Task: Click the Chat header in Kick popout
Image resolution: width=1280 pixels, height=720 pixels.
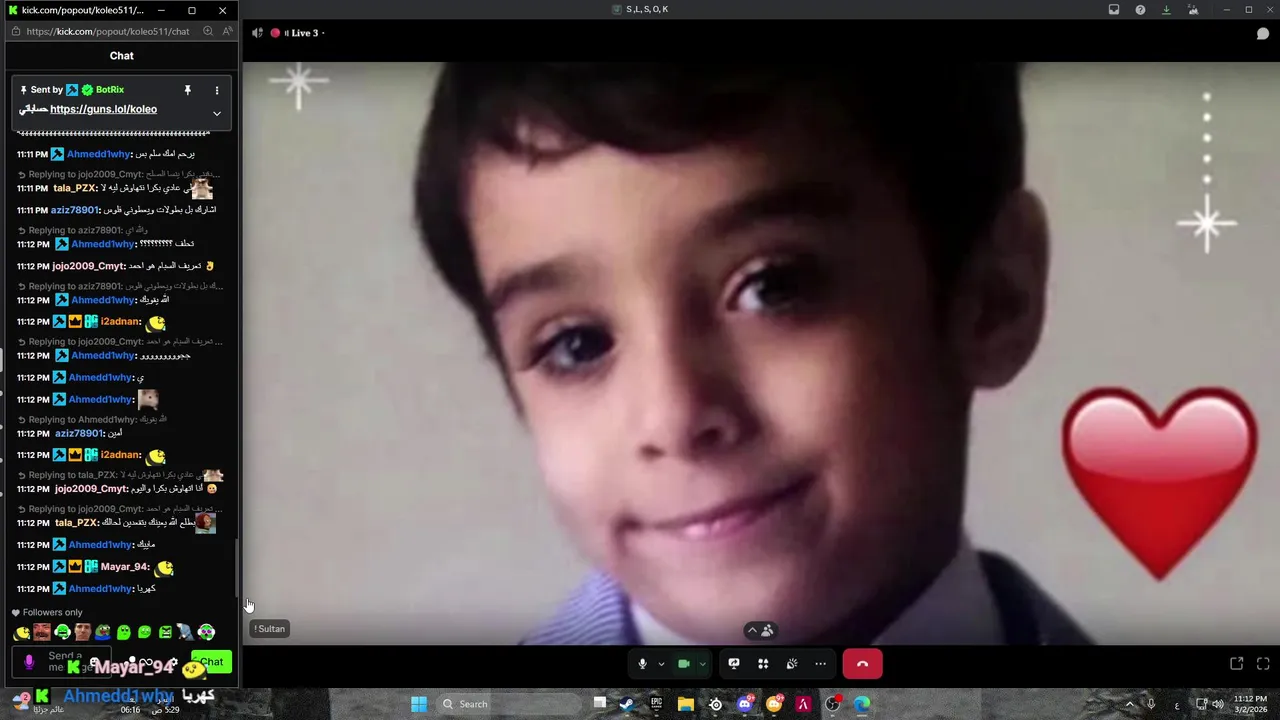Action: [121, 56]
